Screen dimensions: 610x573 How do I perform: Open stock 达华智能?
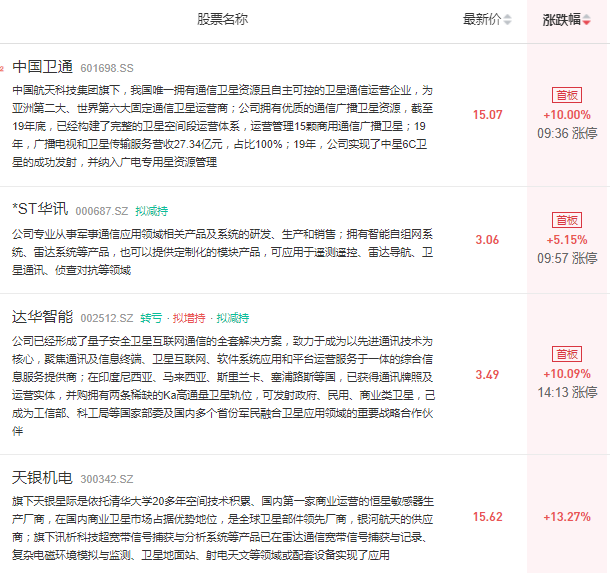[42, 317]
